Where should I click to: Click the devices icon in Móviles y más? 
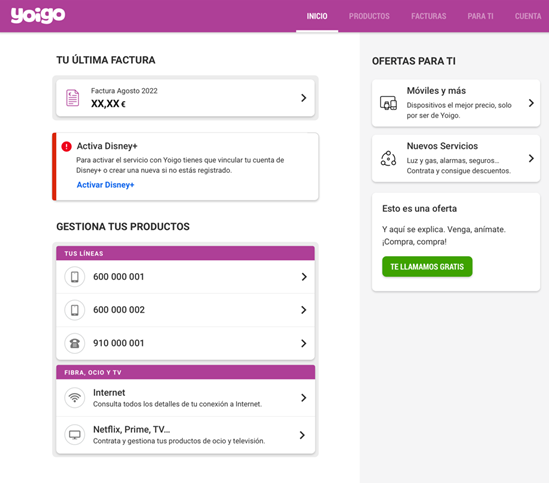[388, 103]
